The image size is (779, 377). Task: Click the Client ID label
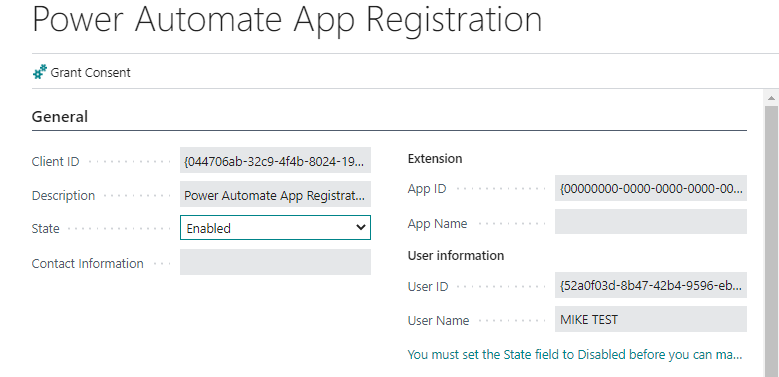(x=55, y=161)
